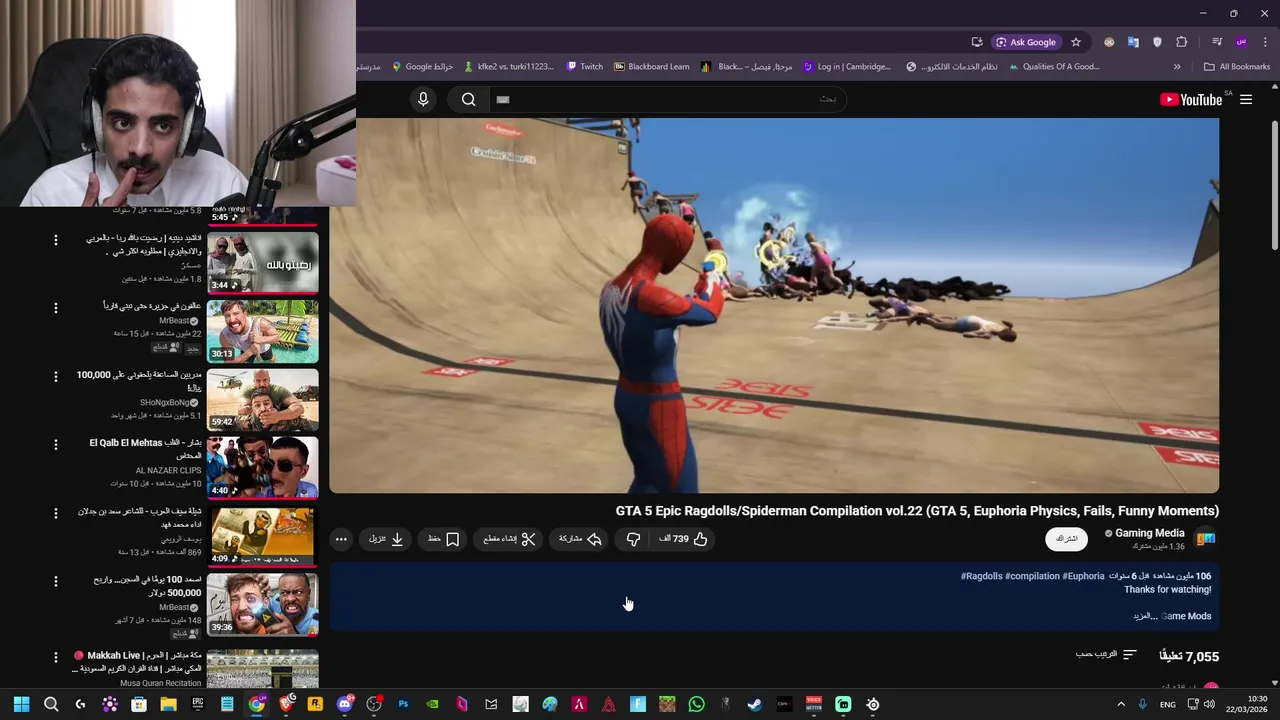Click the #Ragdolls hashtag
This screenshot has height=720, width=1280.
click(x=981, y=576)
